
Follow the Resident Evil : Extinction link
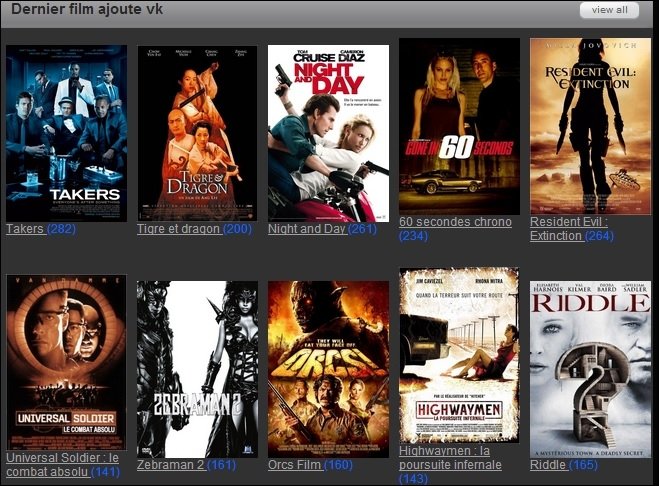[x=569, y=229]
